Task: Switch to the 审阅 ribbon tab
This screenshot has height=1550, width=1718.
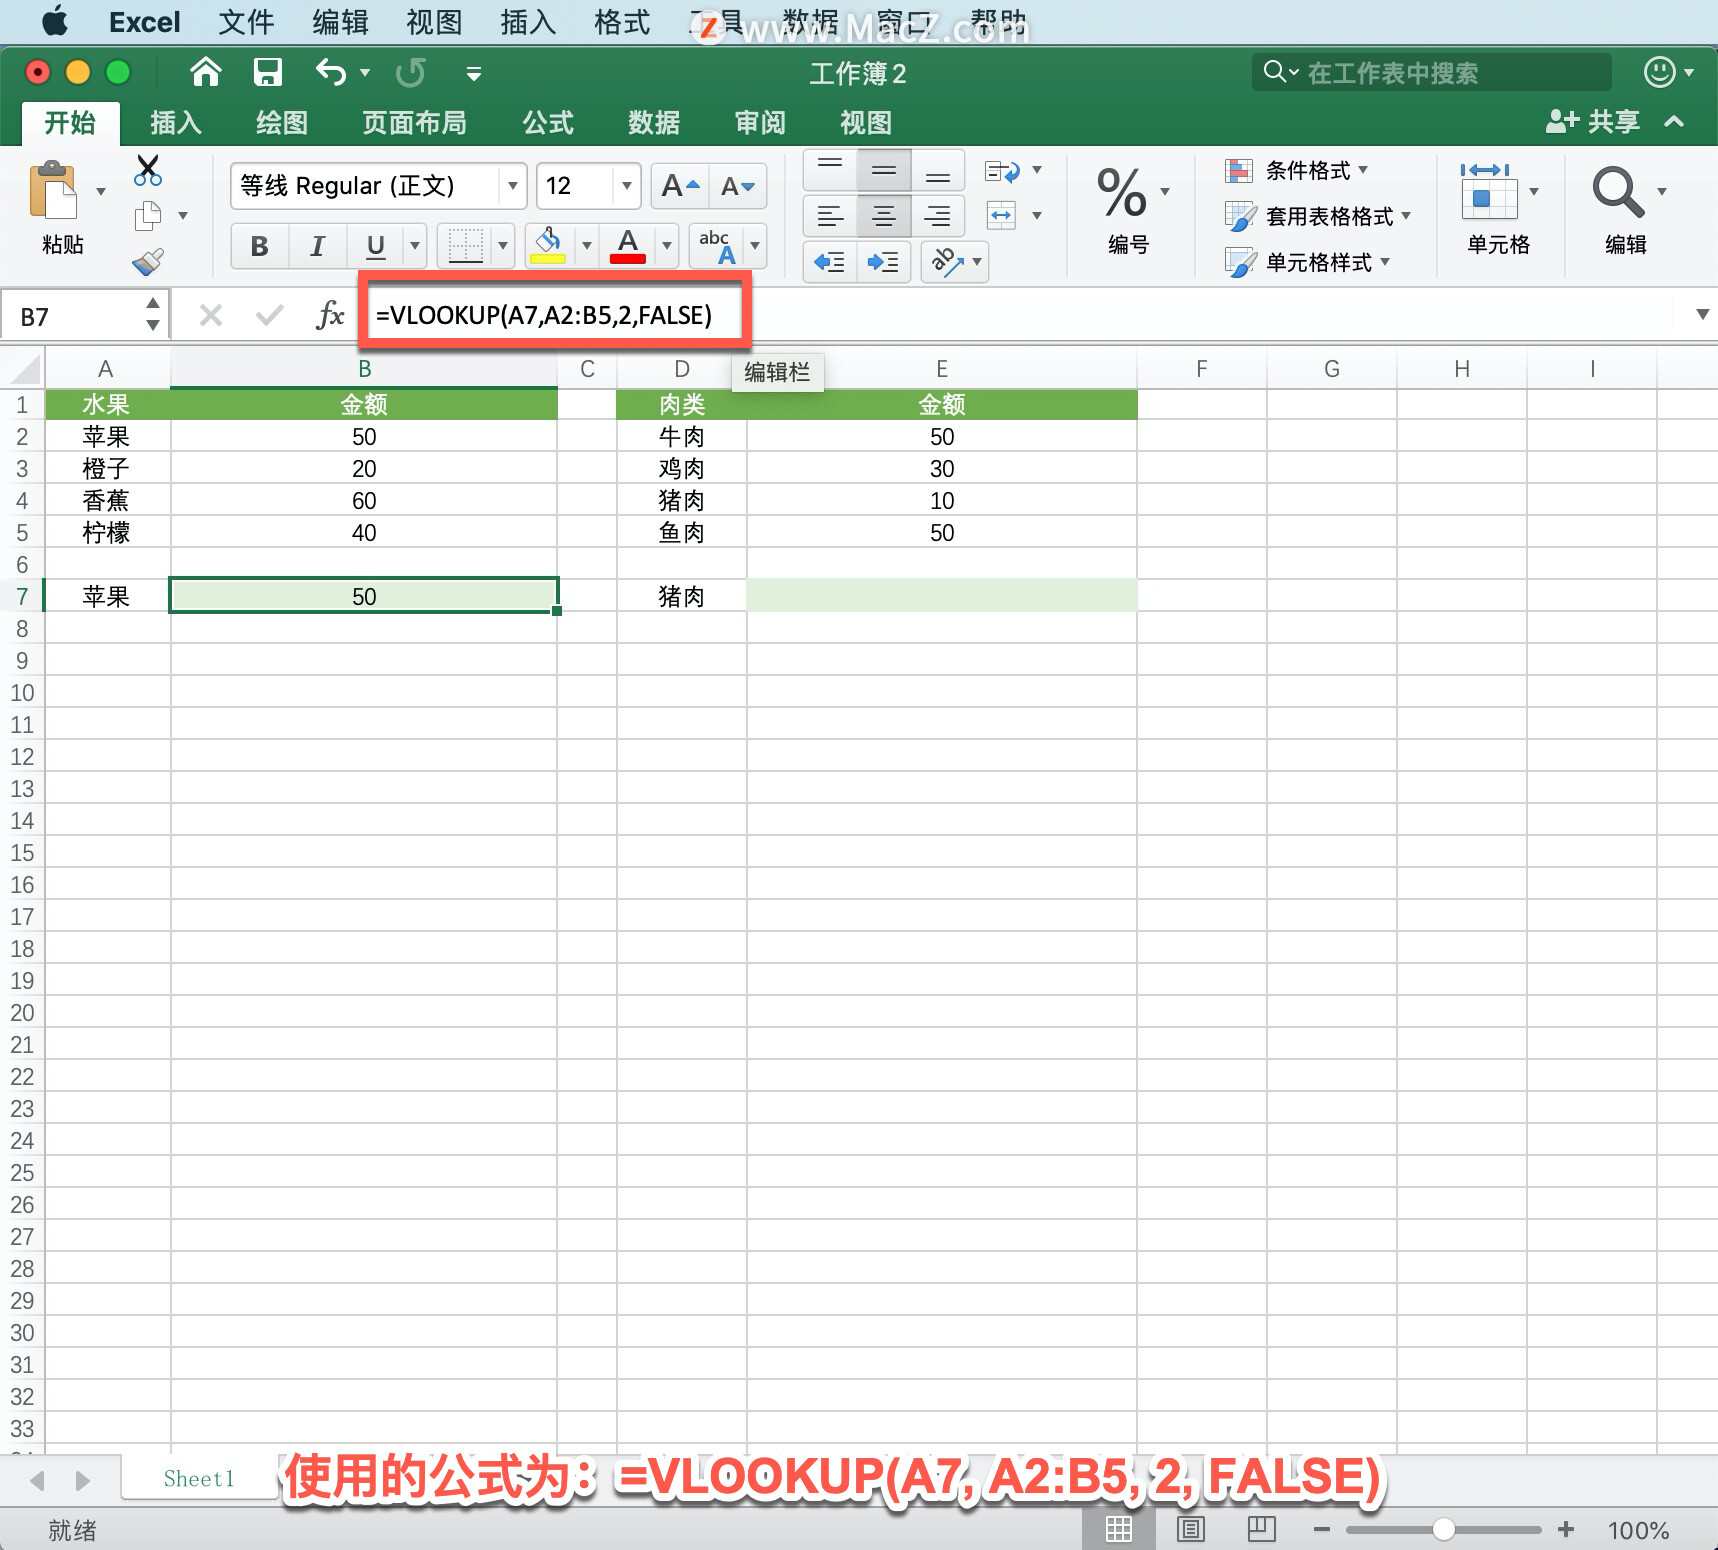Action: pyautogui.click(x=760, y=123)
